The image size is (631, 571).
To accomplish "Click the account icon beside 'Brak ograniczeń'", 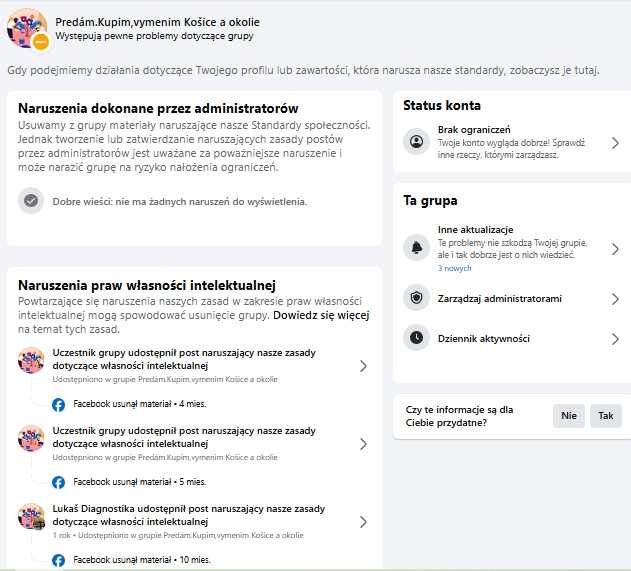I will (x=416, y=143).
